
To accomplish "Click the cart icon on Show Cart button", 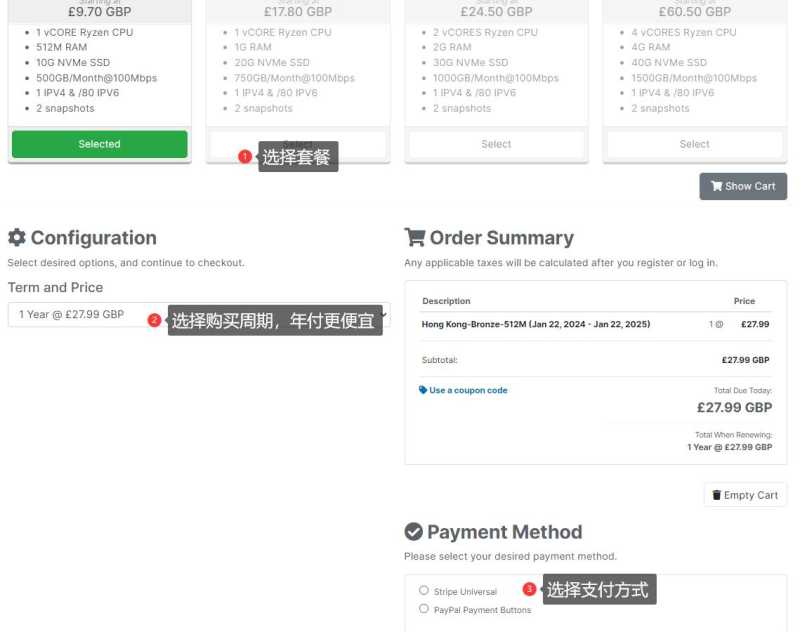I will (x=716, y=186).
